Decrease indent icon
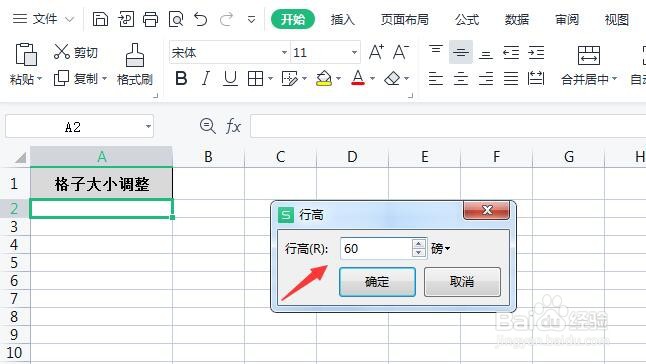 (x=511, y=52)
